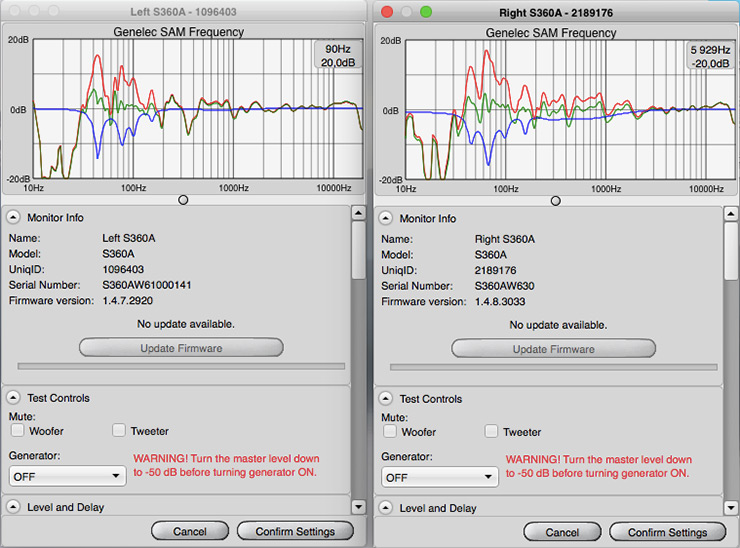Click the scrollbar thumb in Left S360A panel

(x=359, y=250)
